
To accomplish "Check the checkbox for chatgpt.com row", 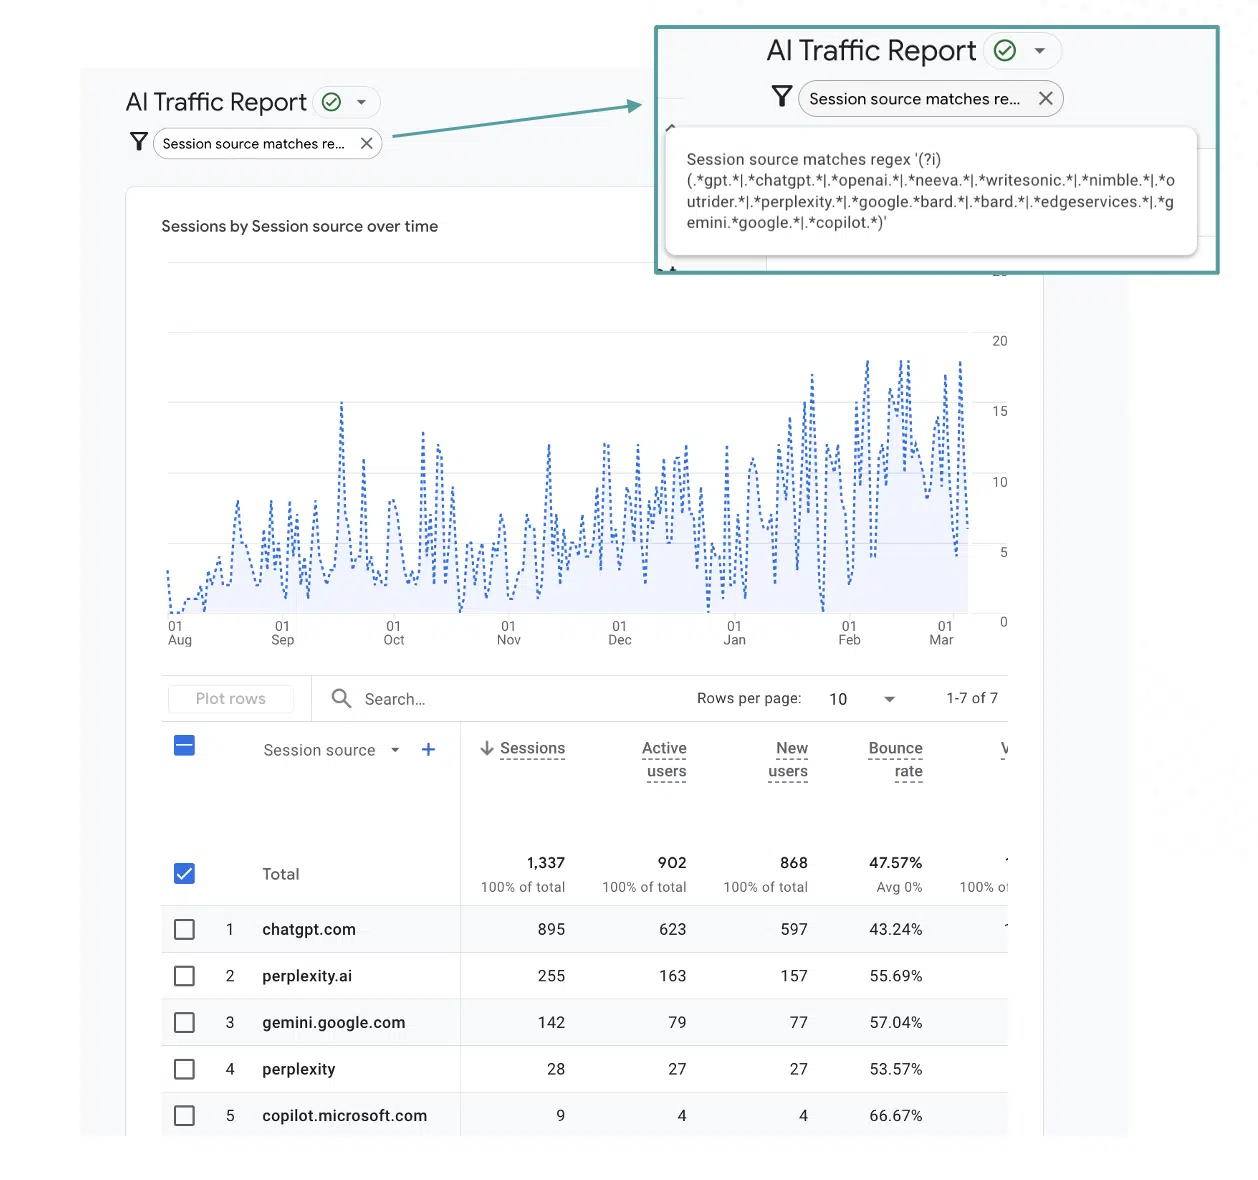I will pos(184,929).
